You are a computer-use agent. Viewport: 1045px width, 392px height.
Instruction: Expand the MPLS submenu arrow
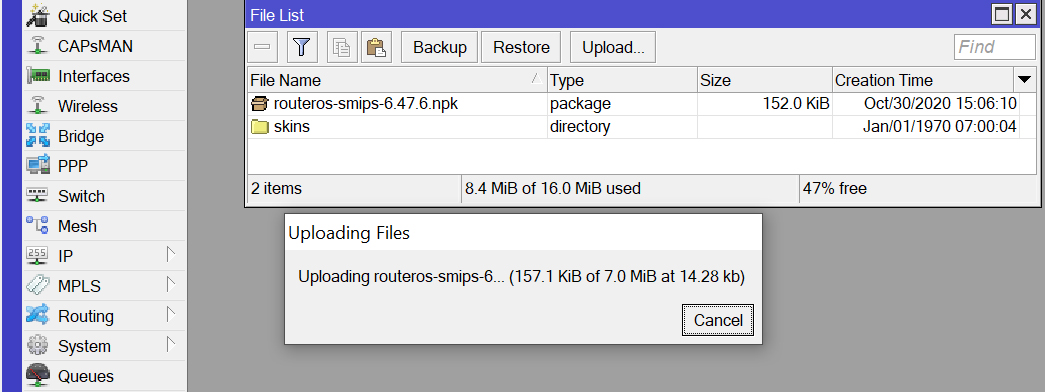171,285
